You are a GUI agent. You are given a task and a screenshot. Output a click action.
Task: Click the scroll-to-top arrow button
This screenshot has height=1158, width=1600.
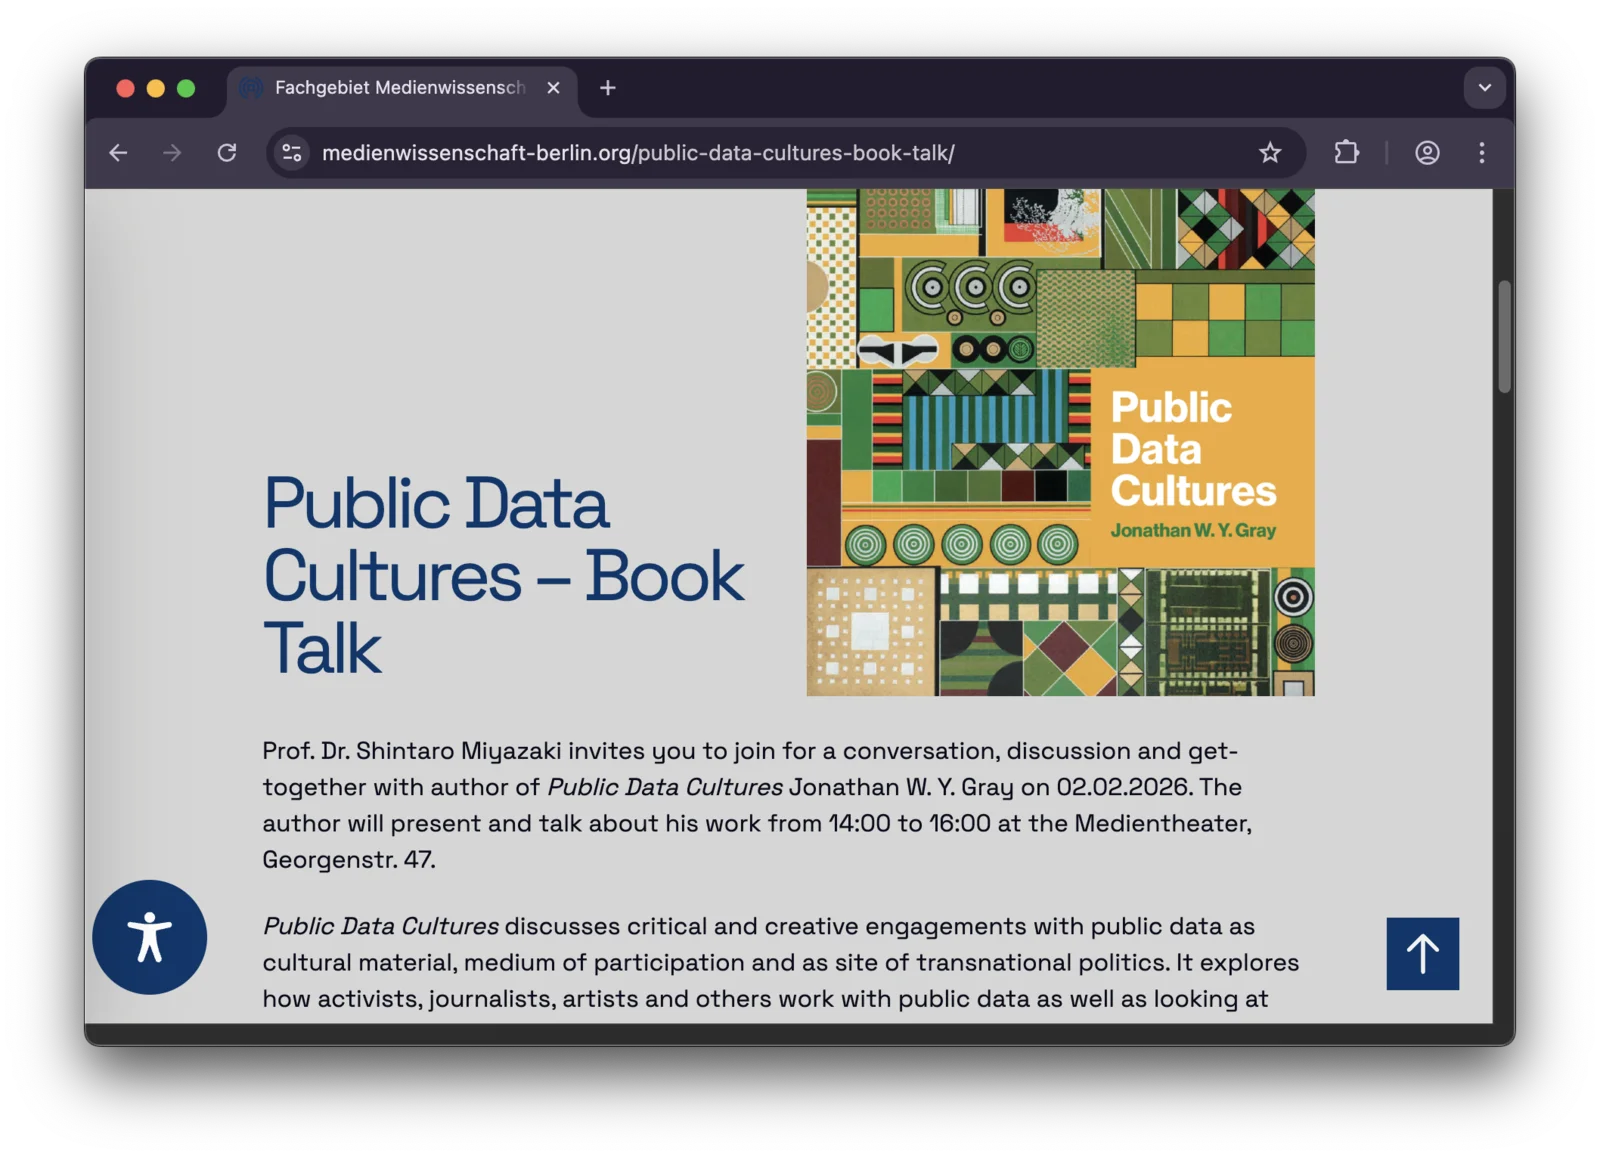[1421, 953]
